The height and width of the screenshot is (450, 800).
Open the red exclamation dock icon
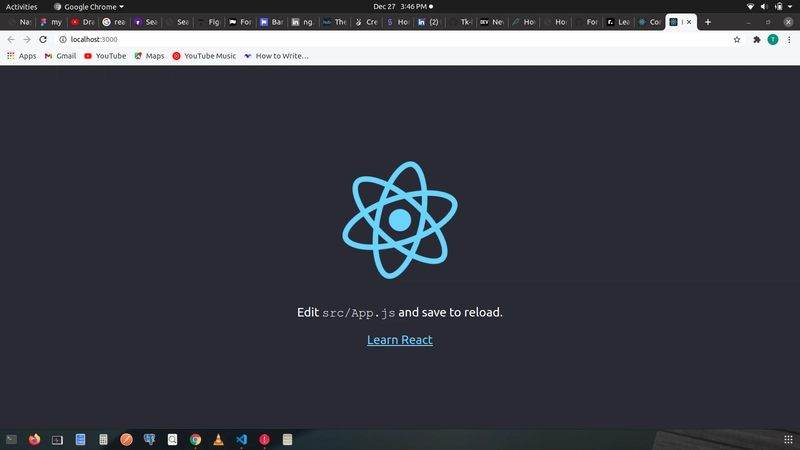tap(264, 439)
